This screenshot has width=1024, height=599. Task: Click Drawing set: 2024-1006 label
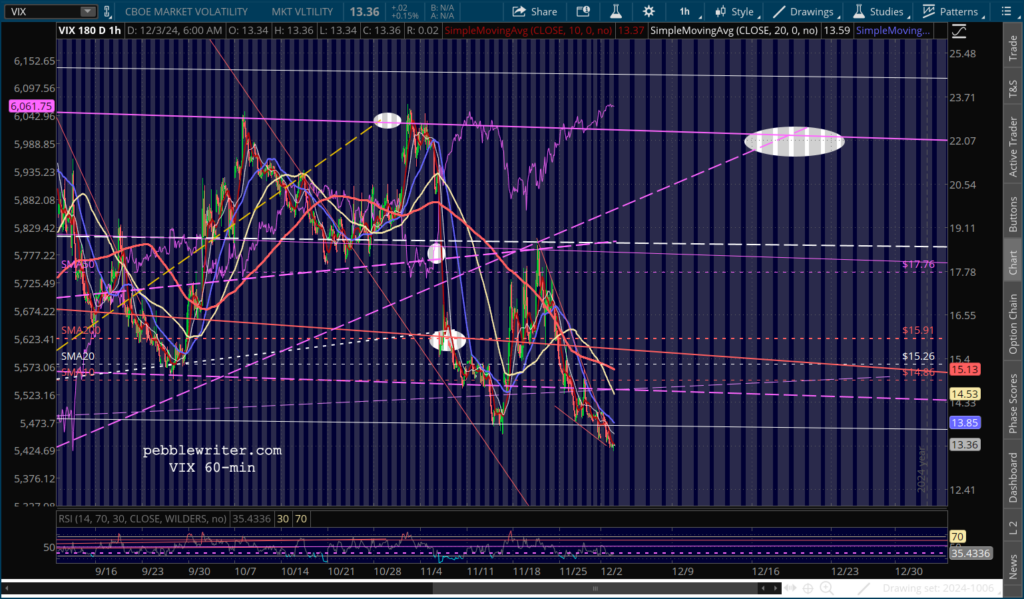click(x=938, y=589)
